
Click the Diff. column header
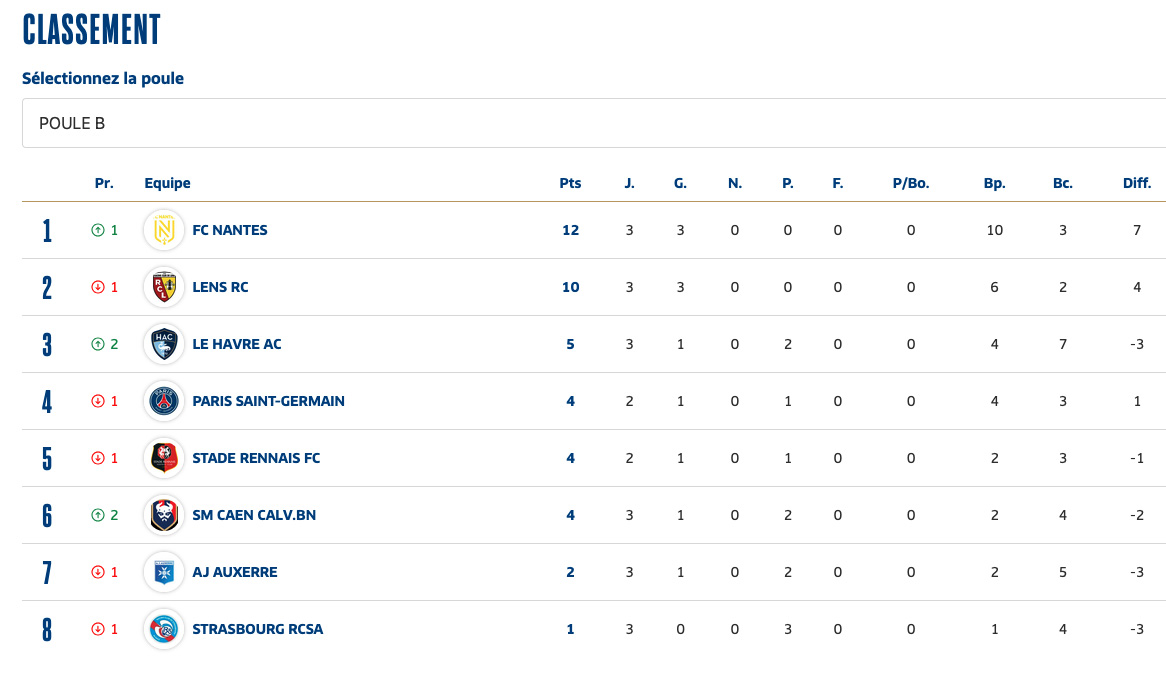pyautogui.click(x=1137, y=183)
